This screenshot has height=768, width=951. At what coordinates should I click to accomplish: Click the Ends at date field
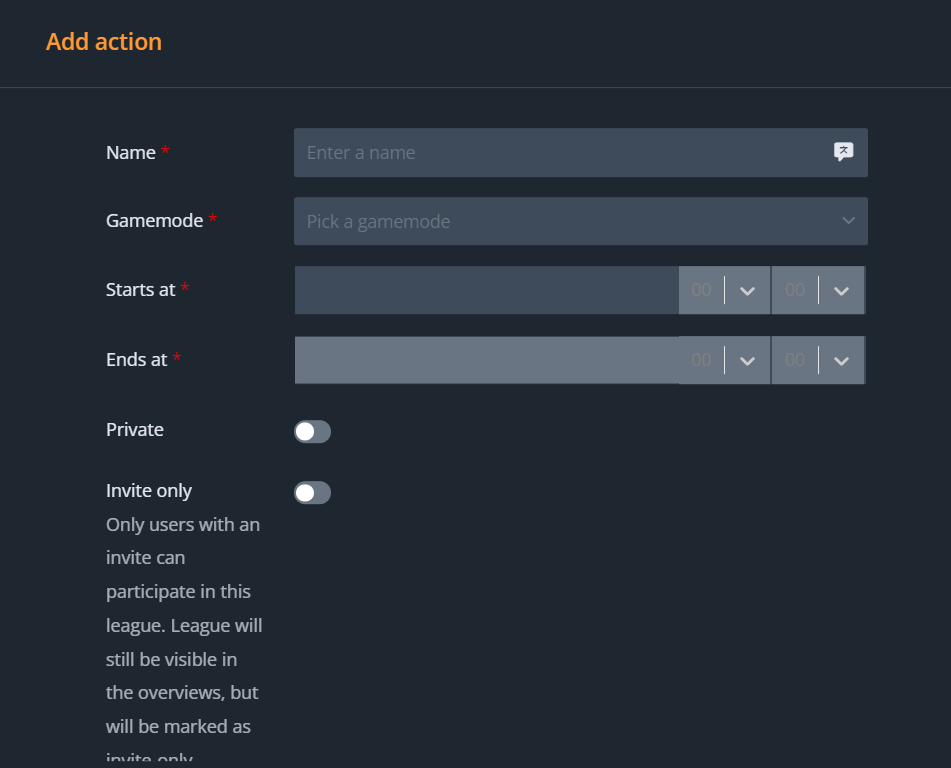[x=486, y=360]
